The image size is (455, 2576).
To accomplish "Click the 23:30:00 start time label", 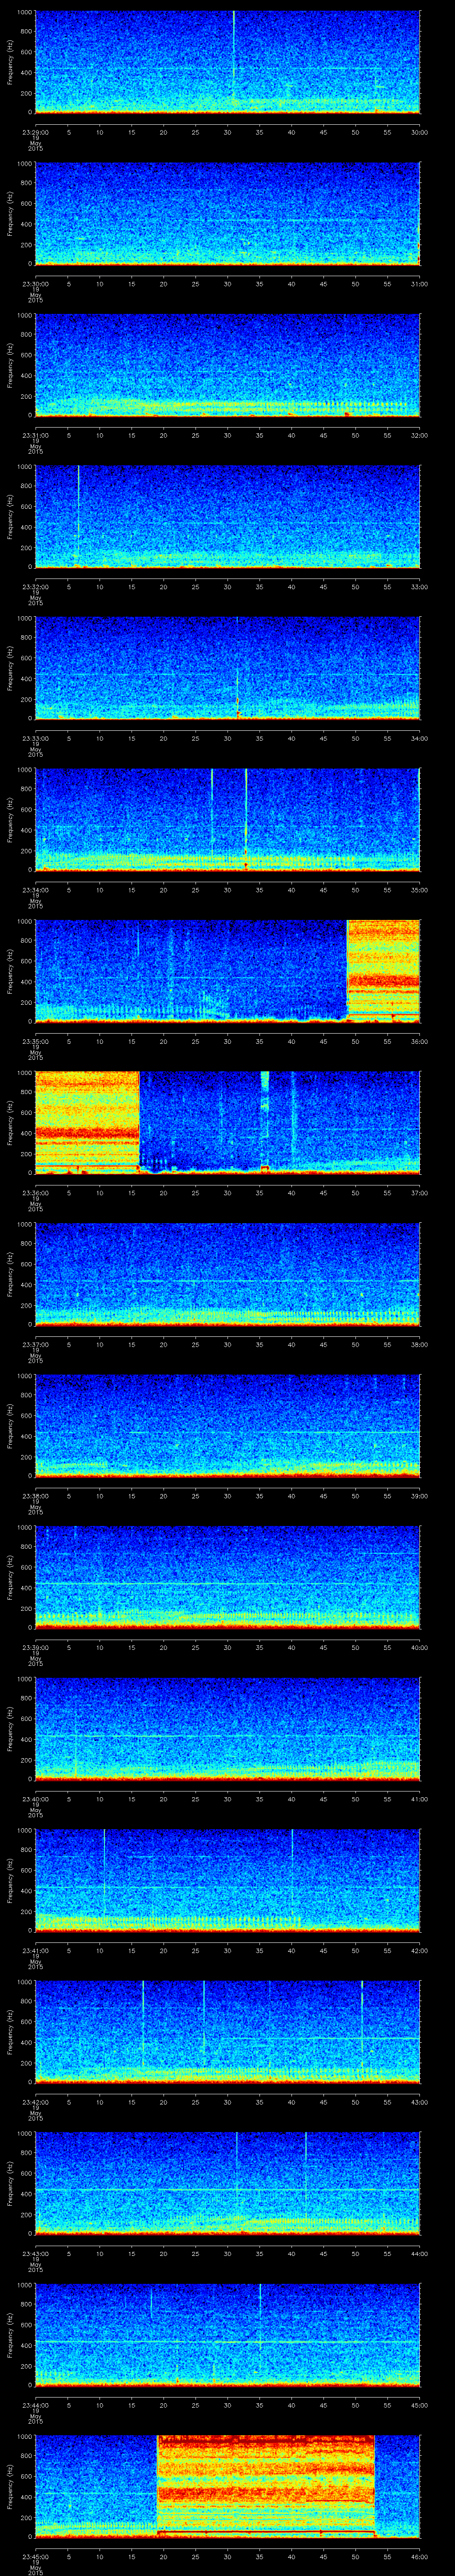I will point(35,284).
